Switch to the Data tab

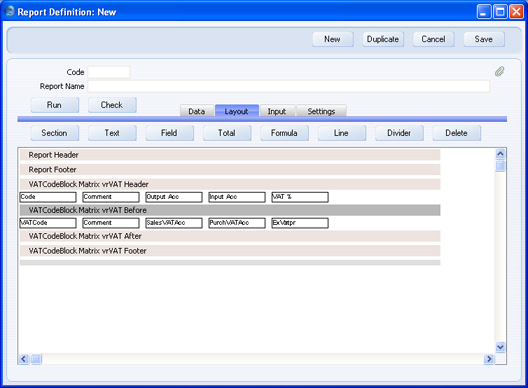click(197, 111)
